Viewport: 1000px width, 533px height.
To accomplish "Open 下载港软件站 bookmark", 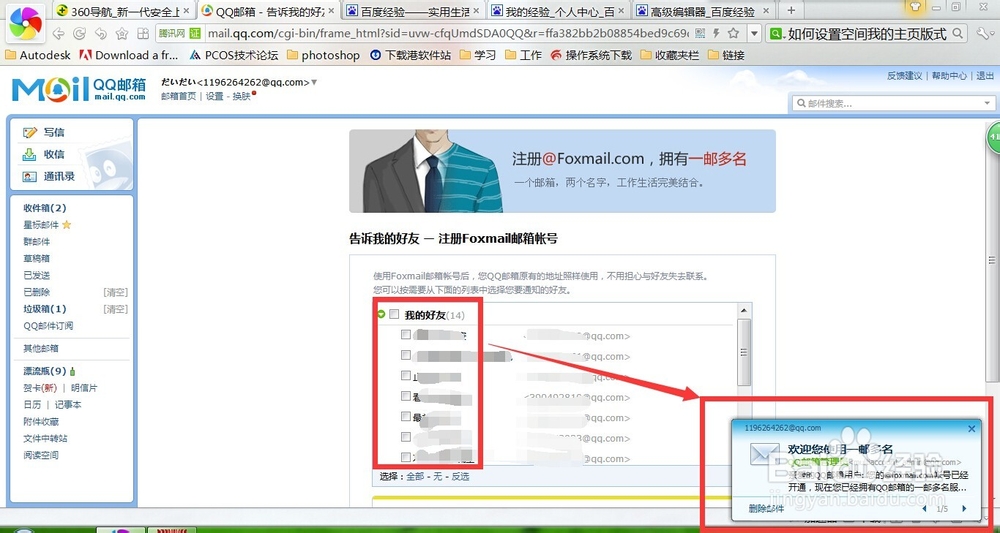I will (x=410, y=55).
